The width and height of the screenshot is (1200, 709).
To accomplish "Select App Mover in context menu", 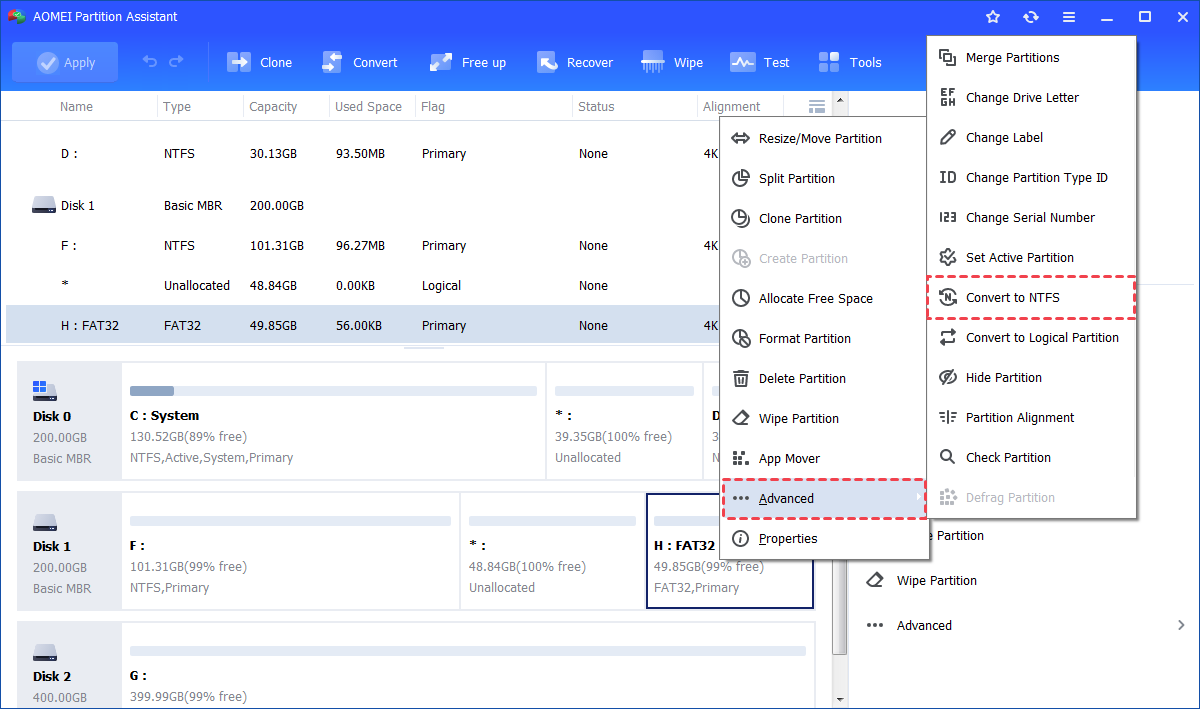I will [823, 458].
